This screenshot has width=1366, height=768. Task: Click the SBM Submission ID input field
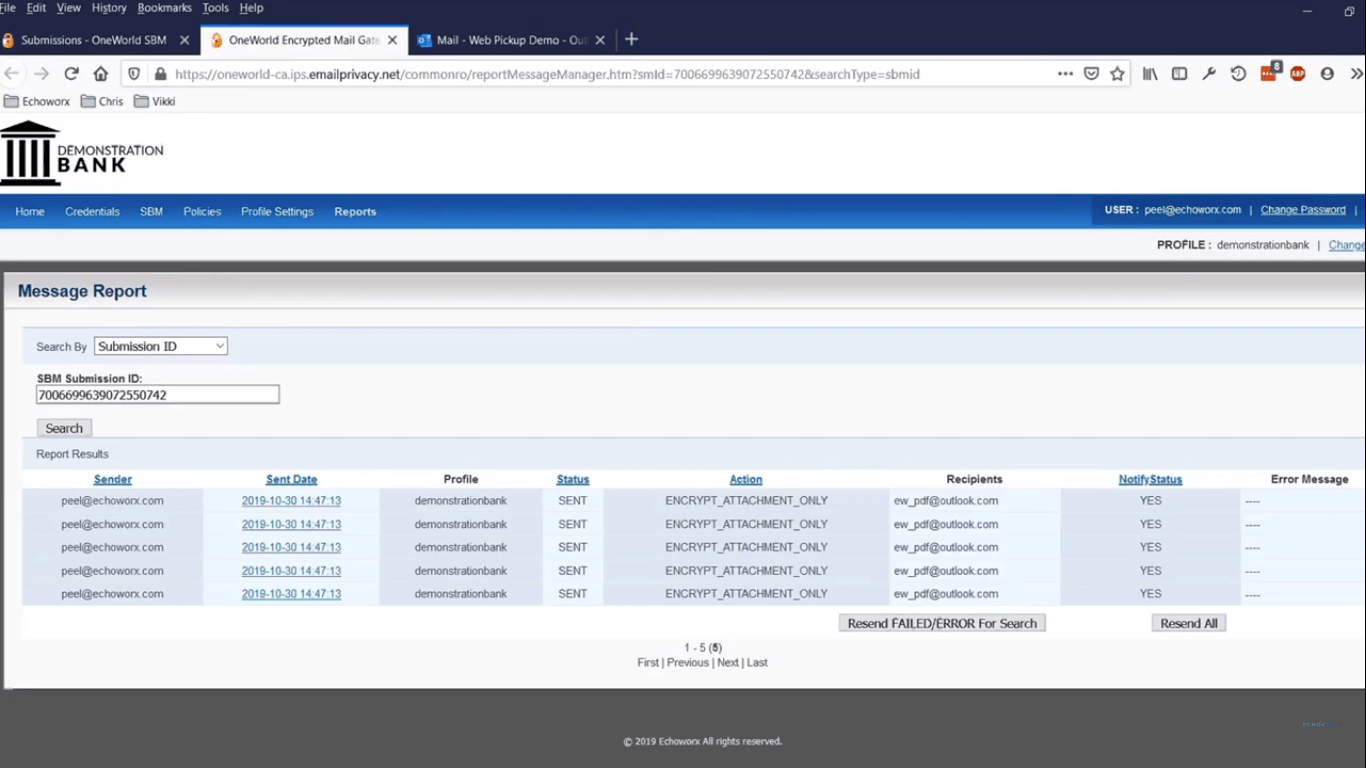pyautogui.click(x=157, y=394)
